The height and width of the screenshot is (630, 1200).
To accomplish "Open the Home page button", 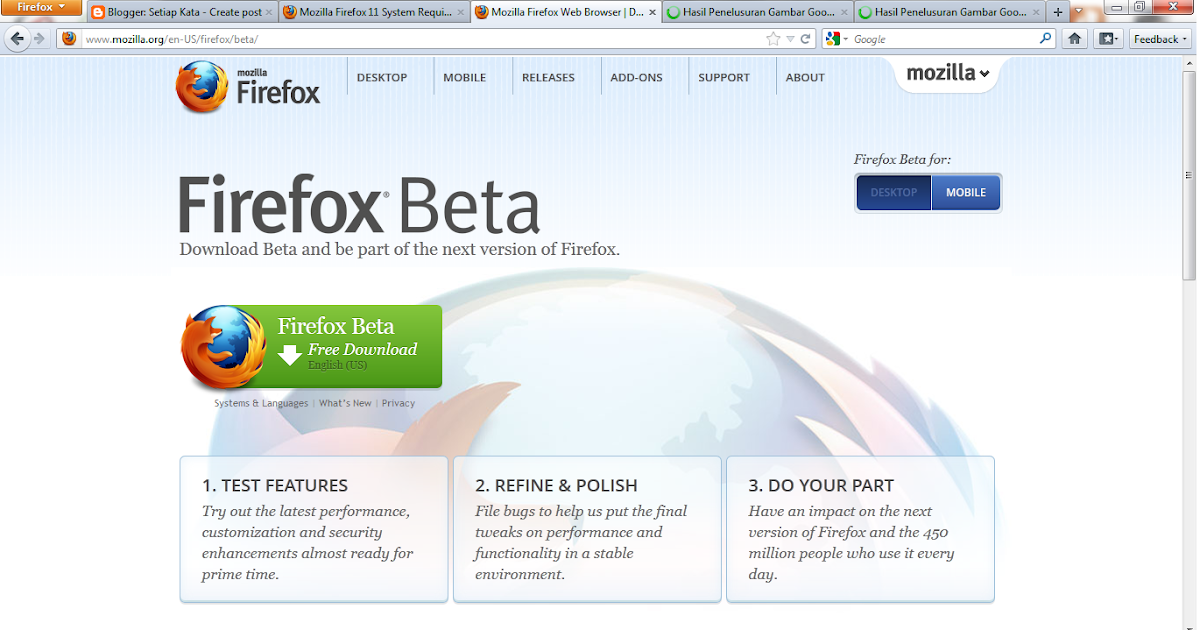I will [1074, 39].
